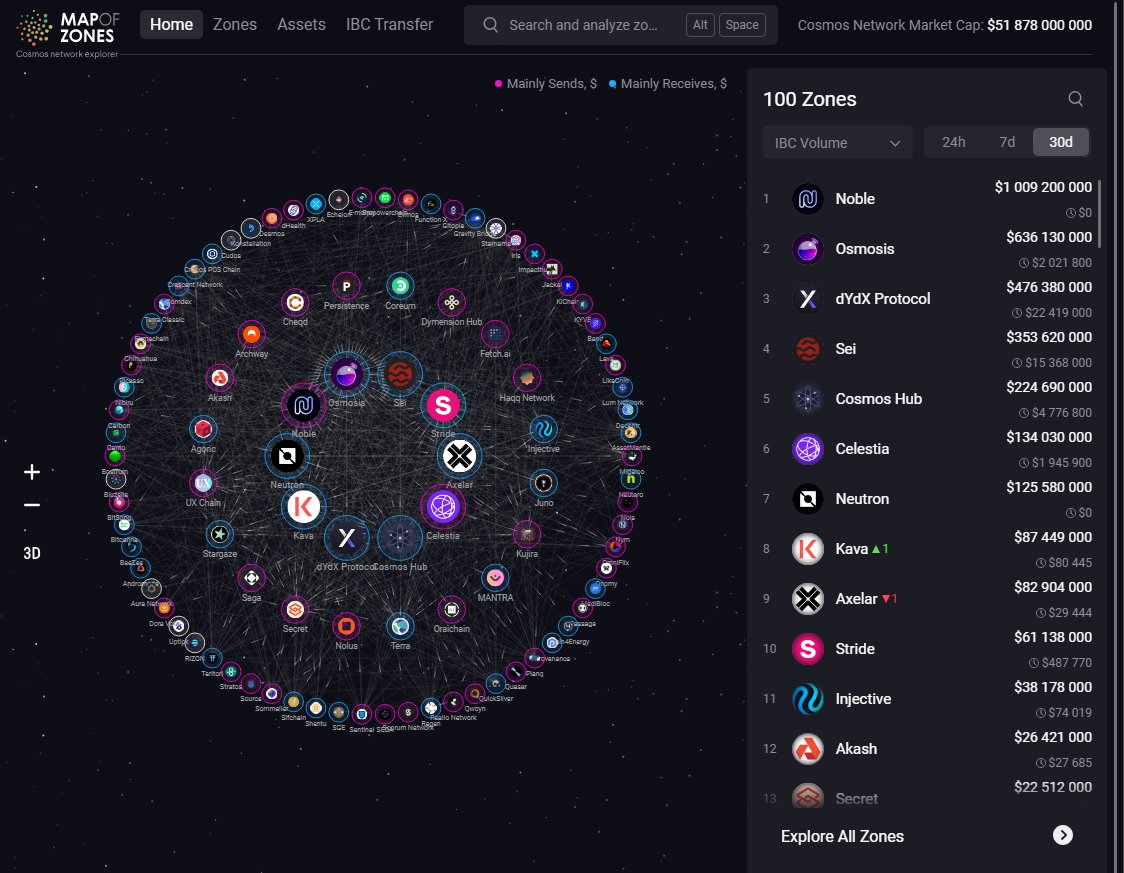Image resolution: width=1124 pixels, height=873 pixels.
Task: Select dYdX Protocol in zones list
Action: point(927,299)
